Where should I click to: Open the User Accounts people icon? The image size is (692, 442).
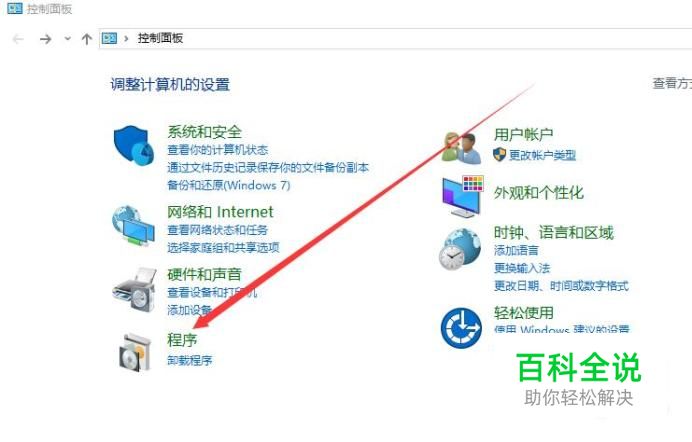click(461, 147)
